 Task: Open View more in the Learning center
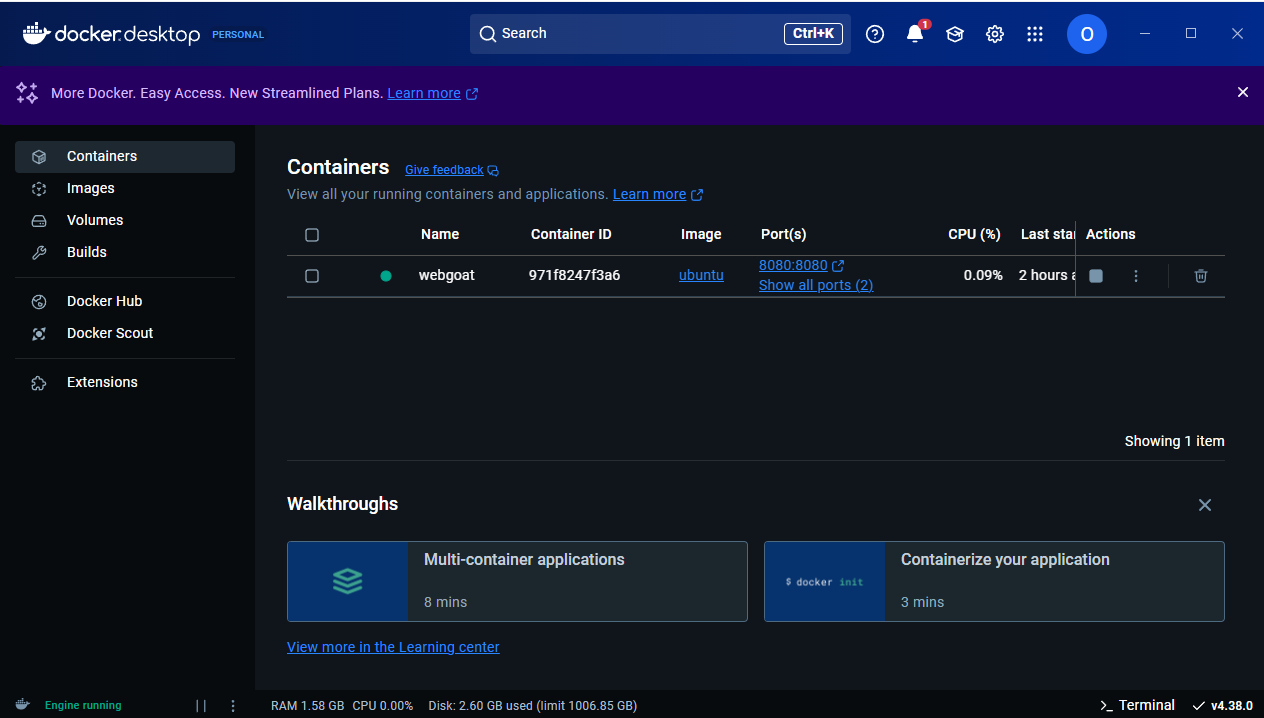point(393,647)
